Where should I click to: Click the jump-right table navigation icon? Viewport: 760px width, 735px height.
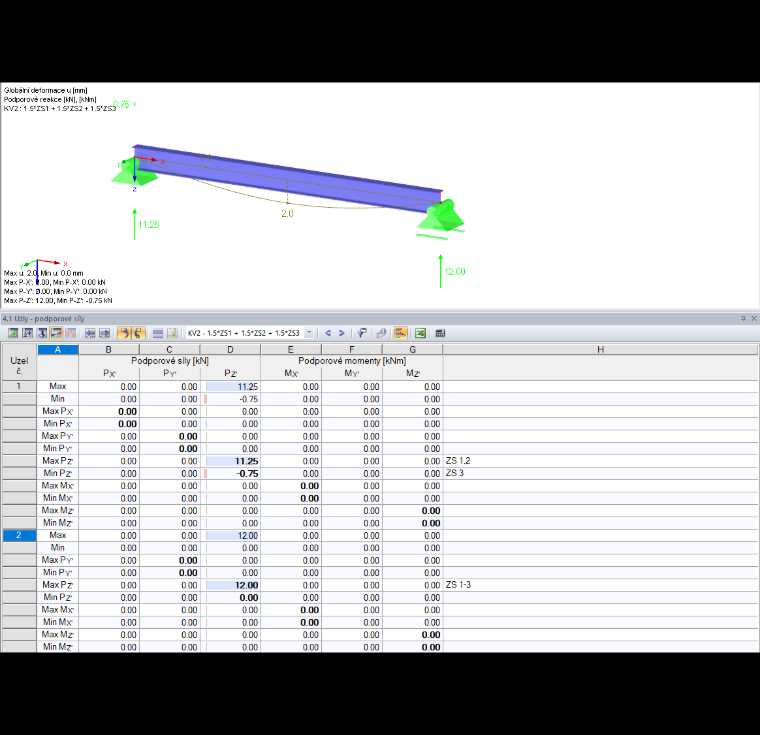(x=105, y=333)
